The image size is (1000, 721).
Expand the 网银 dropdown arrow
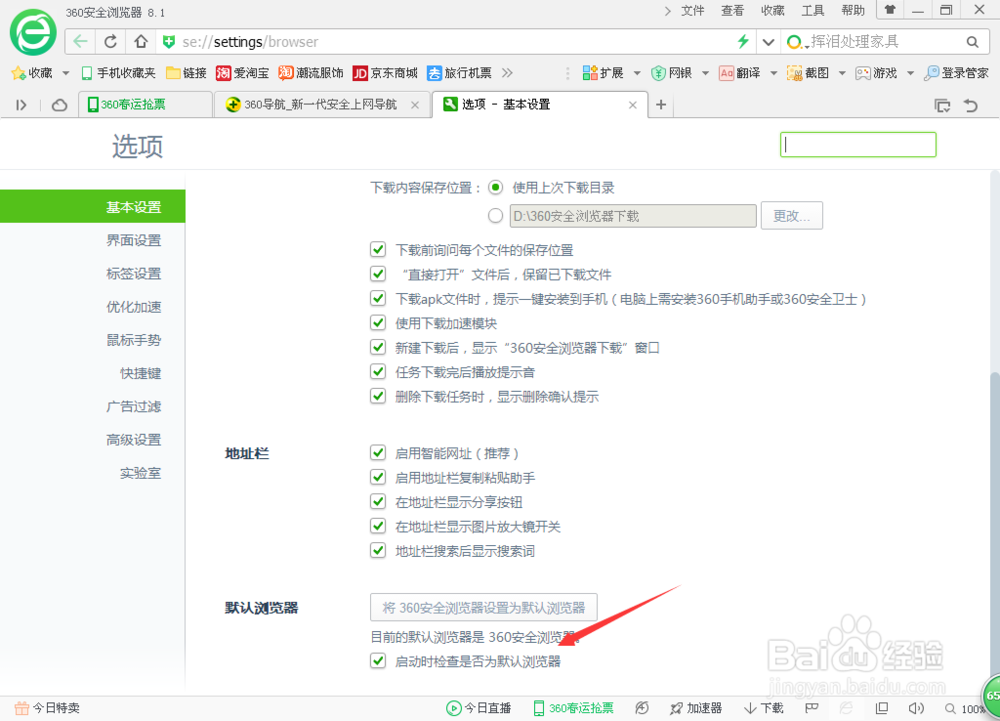[705, 73]
